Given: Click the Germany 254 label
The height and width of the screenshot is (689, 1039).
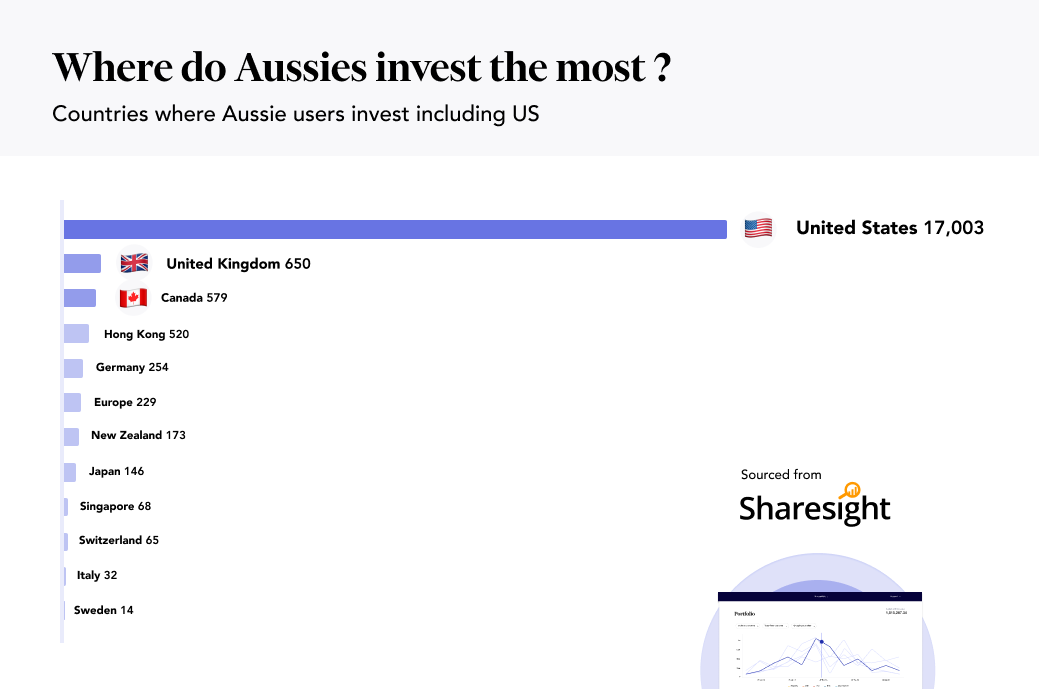Looking at the screenshot, I should click(x=132, y=367).
